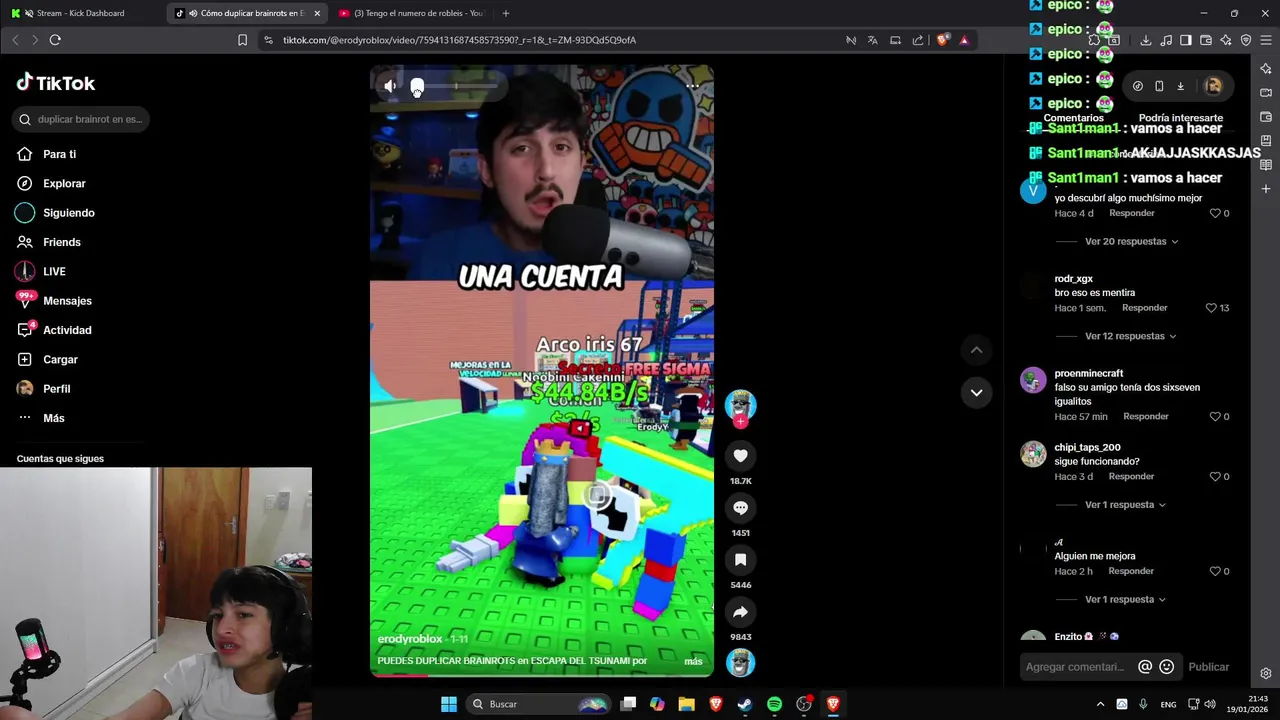Open LIVE in TikTok sidebar
Image resolution: width=1280 pixels, height=720 pixels.
pyautogui.click(x=54, y=271)
